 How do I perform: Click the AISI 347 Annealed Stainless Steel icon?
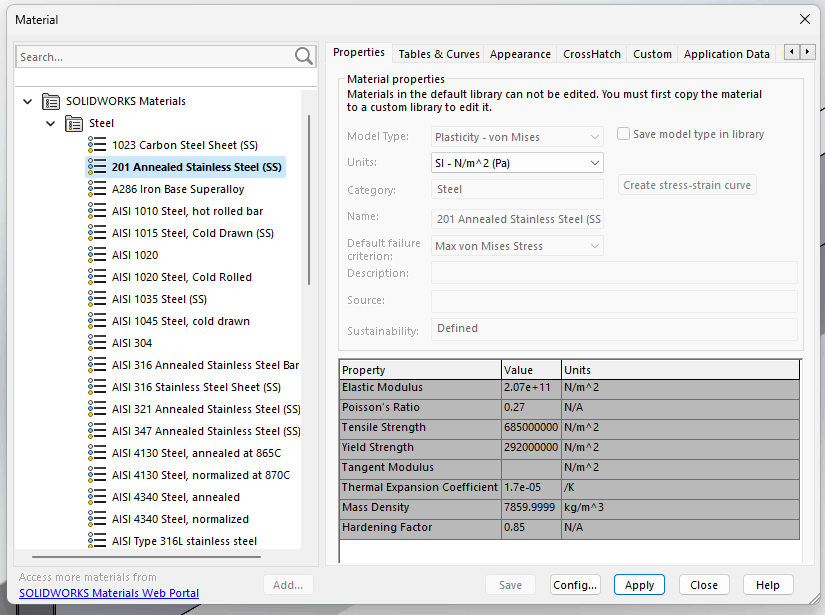tap(97, 431)
